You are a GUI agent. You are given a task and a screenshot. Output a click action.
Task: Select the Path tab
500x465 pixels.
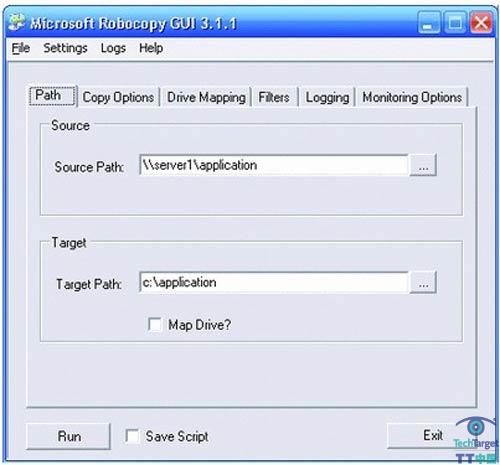(52, 96)
